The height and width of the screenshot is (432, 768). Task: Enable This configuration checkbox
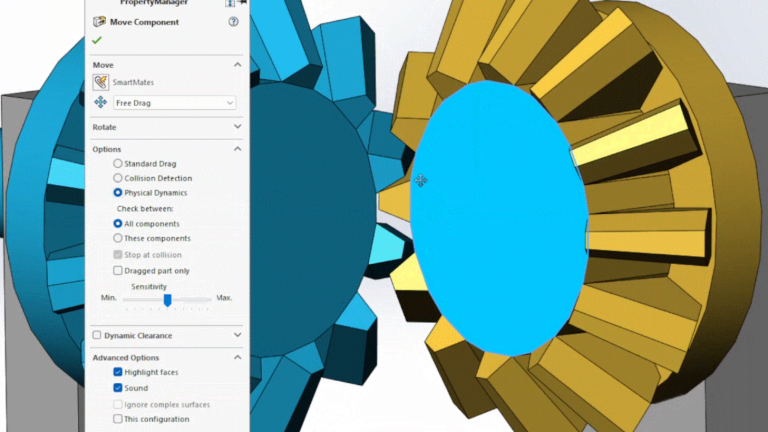tap(118, 419)
